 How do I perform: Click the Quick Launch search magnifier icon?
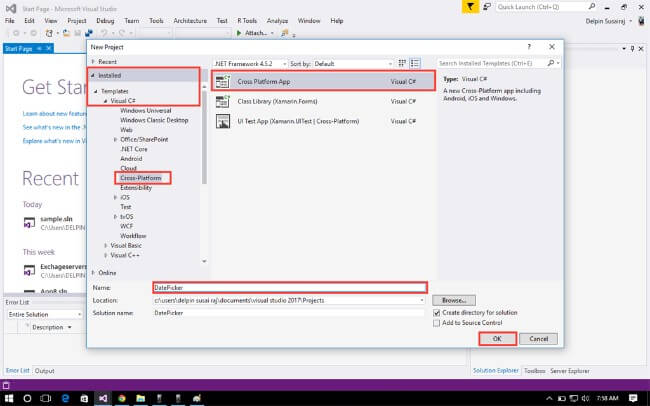[592, 7]
